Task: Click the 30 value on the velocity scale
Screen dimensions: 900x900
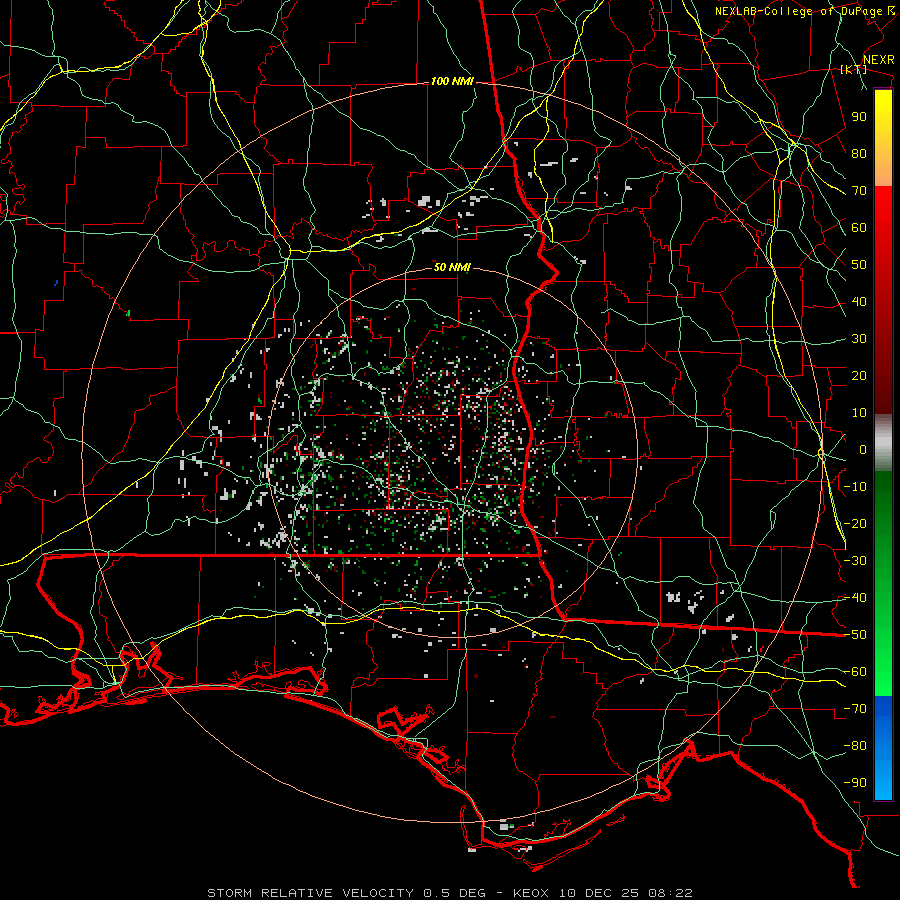Action: coord(859,339)
